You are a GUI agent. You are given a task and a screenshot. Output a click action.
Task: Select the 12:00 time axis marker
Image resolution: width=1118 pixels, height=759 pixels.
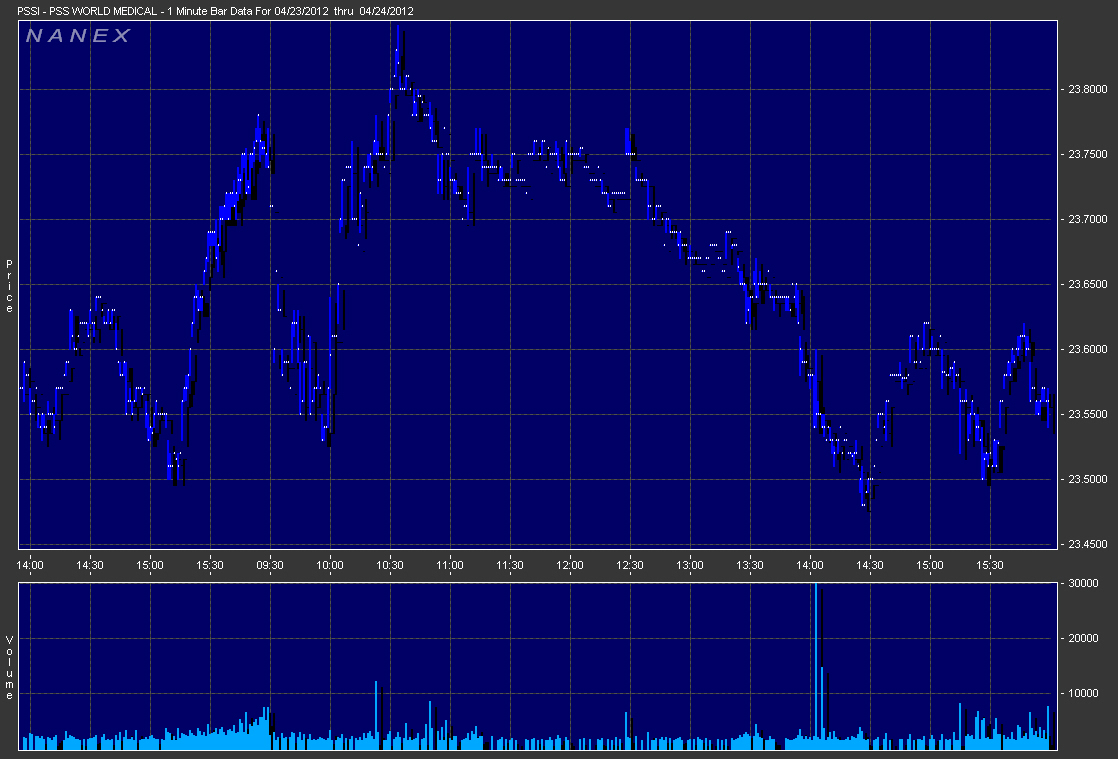[570, 566]
